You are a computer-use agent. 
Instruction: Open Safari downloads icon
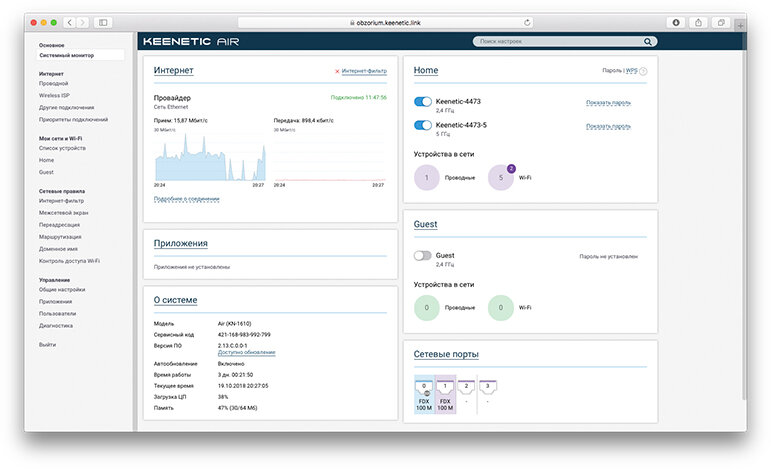point(676,23)
